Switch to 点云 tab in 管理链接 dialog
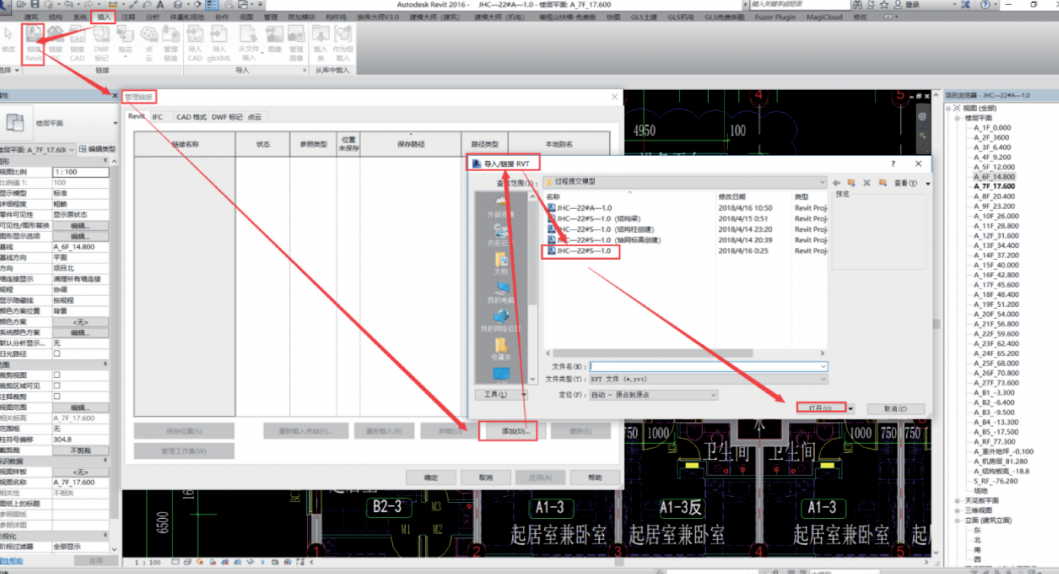 click(x=255, y=117)
